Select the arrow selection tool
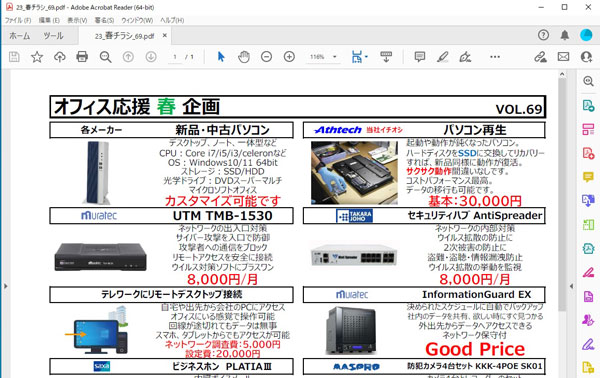The height and width of the screenshot is (378, 600). coord(221,57)
